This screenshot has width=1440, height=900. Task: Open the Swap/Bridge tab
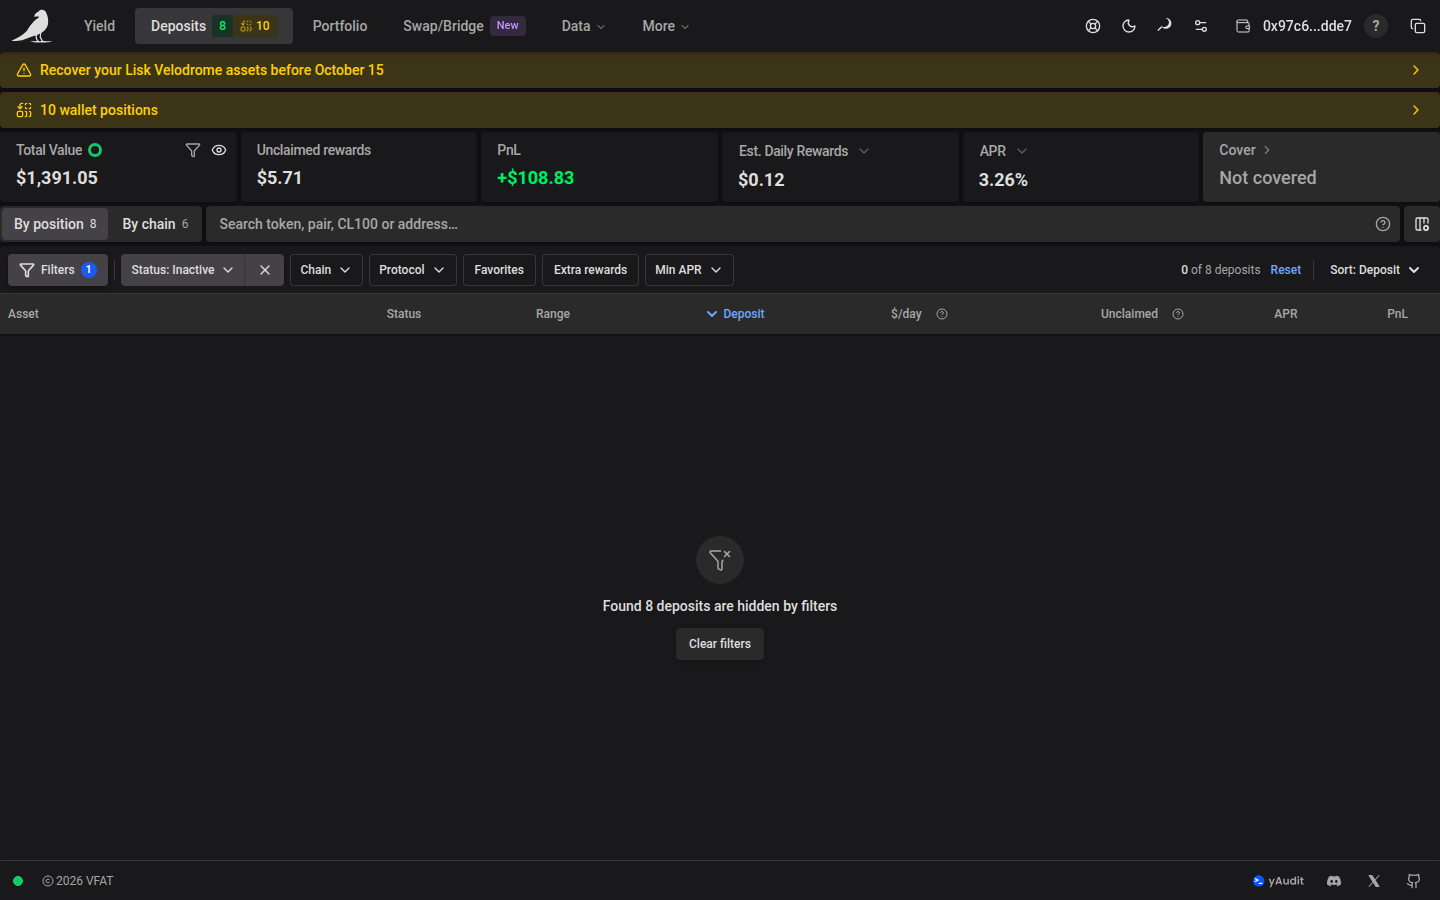464,26
